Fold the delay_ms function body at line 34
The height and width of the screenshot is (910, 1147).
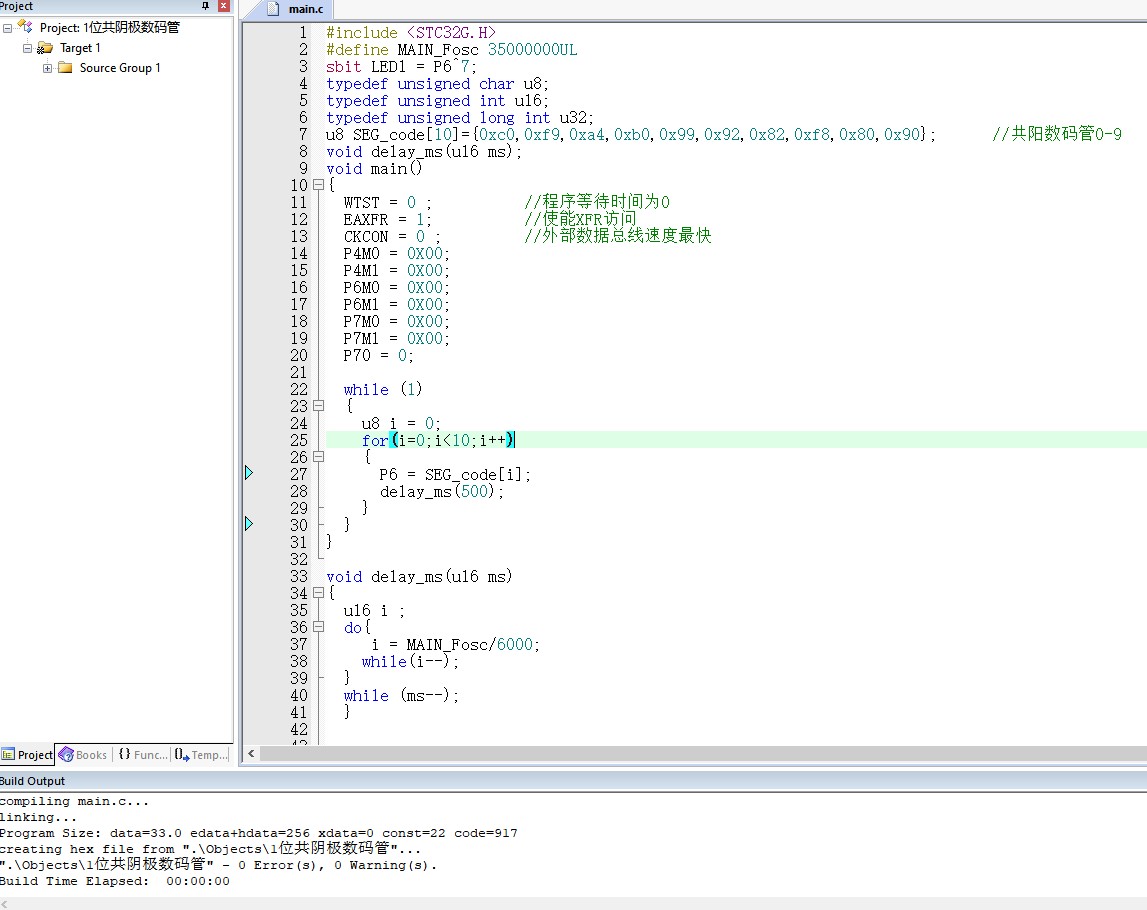pos(318,593)
